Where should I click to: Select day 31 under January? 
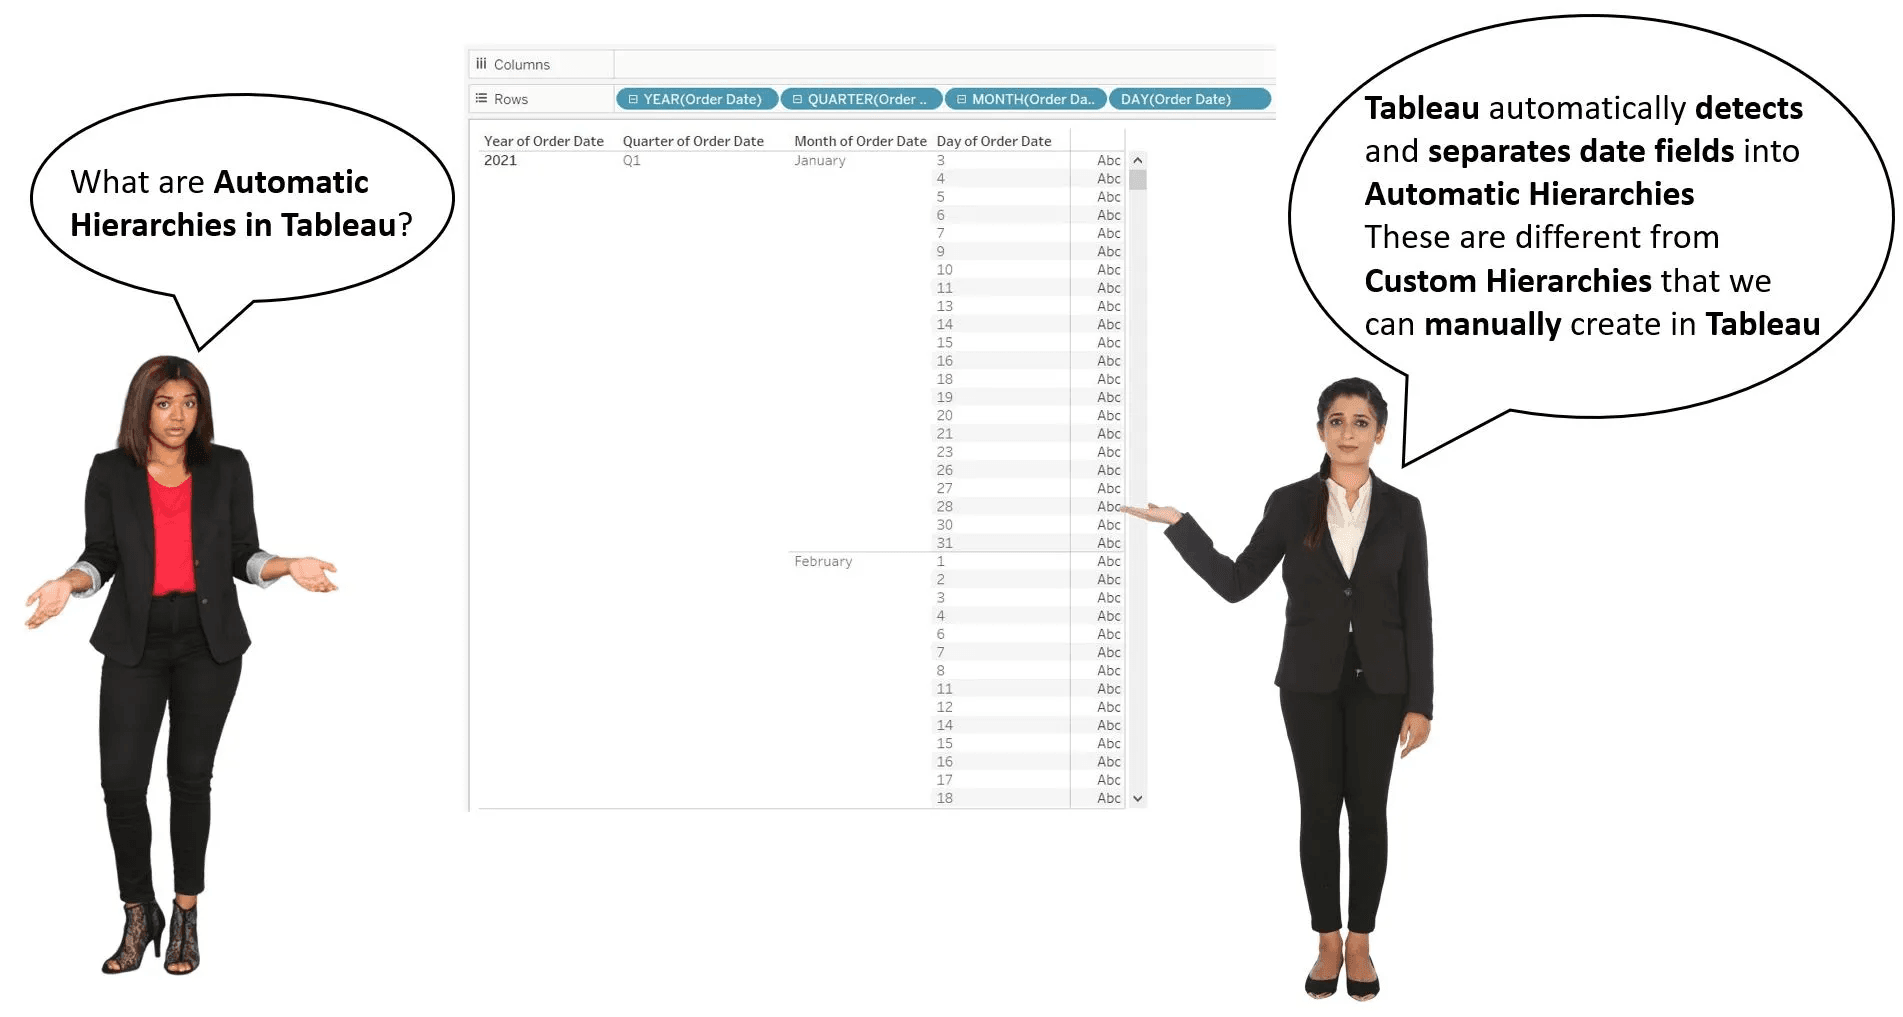click(x=944, y=543)
